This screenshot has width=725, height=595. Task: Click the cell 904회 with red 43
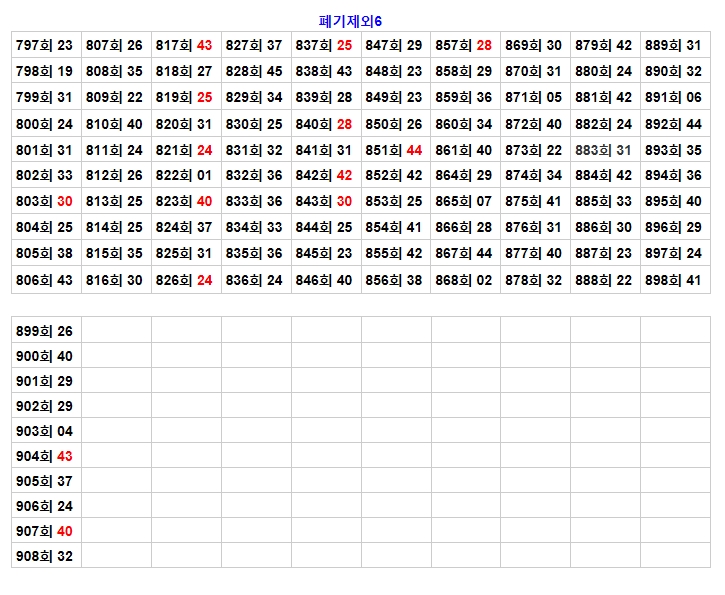pyautogui.click(x=46, y=456)
